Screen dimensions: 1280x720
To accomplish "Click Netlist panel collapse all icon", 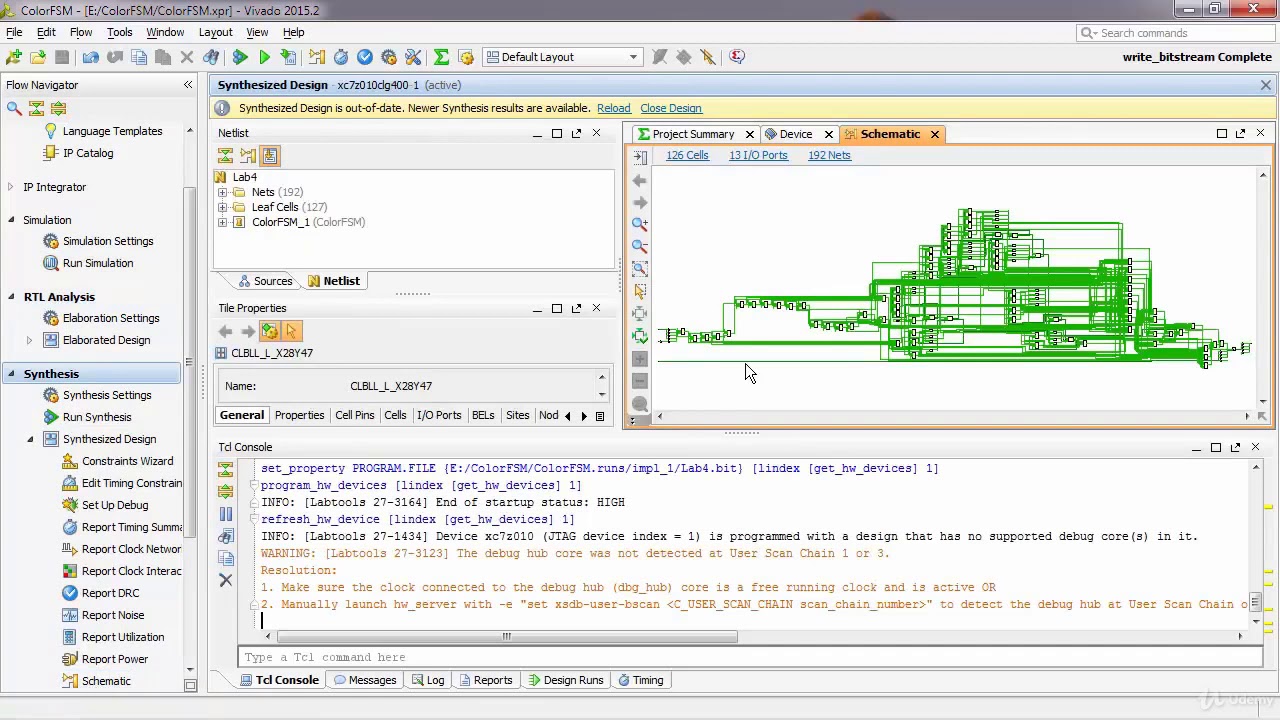I will (225, 156).
